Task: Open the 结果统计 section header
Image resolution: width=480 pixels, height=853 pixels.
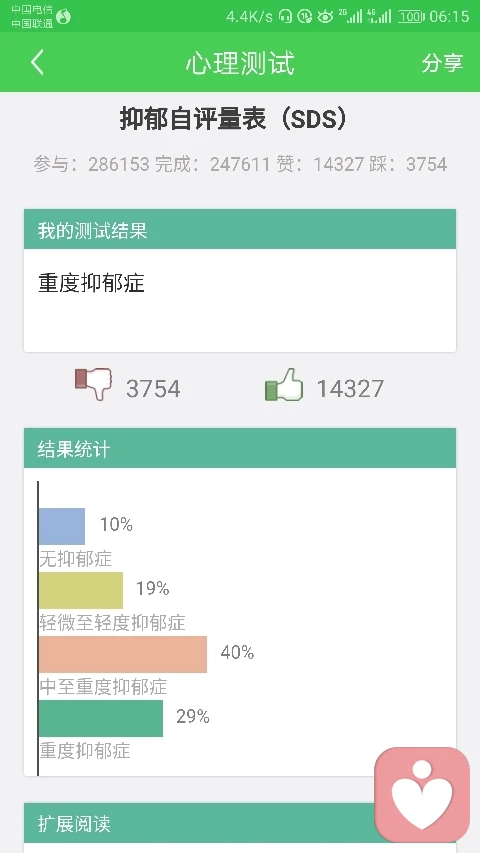Action: (239, 448)
